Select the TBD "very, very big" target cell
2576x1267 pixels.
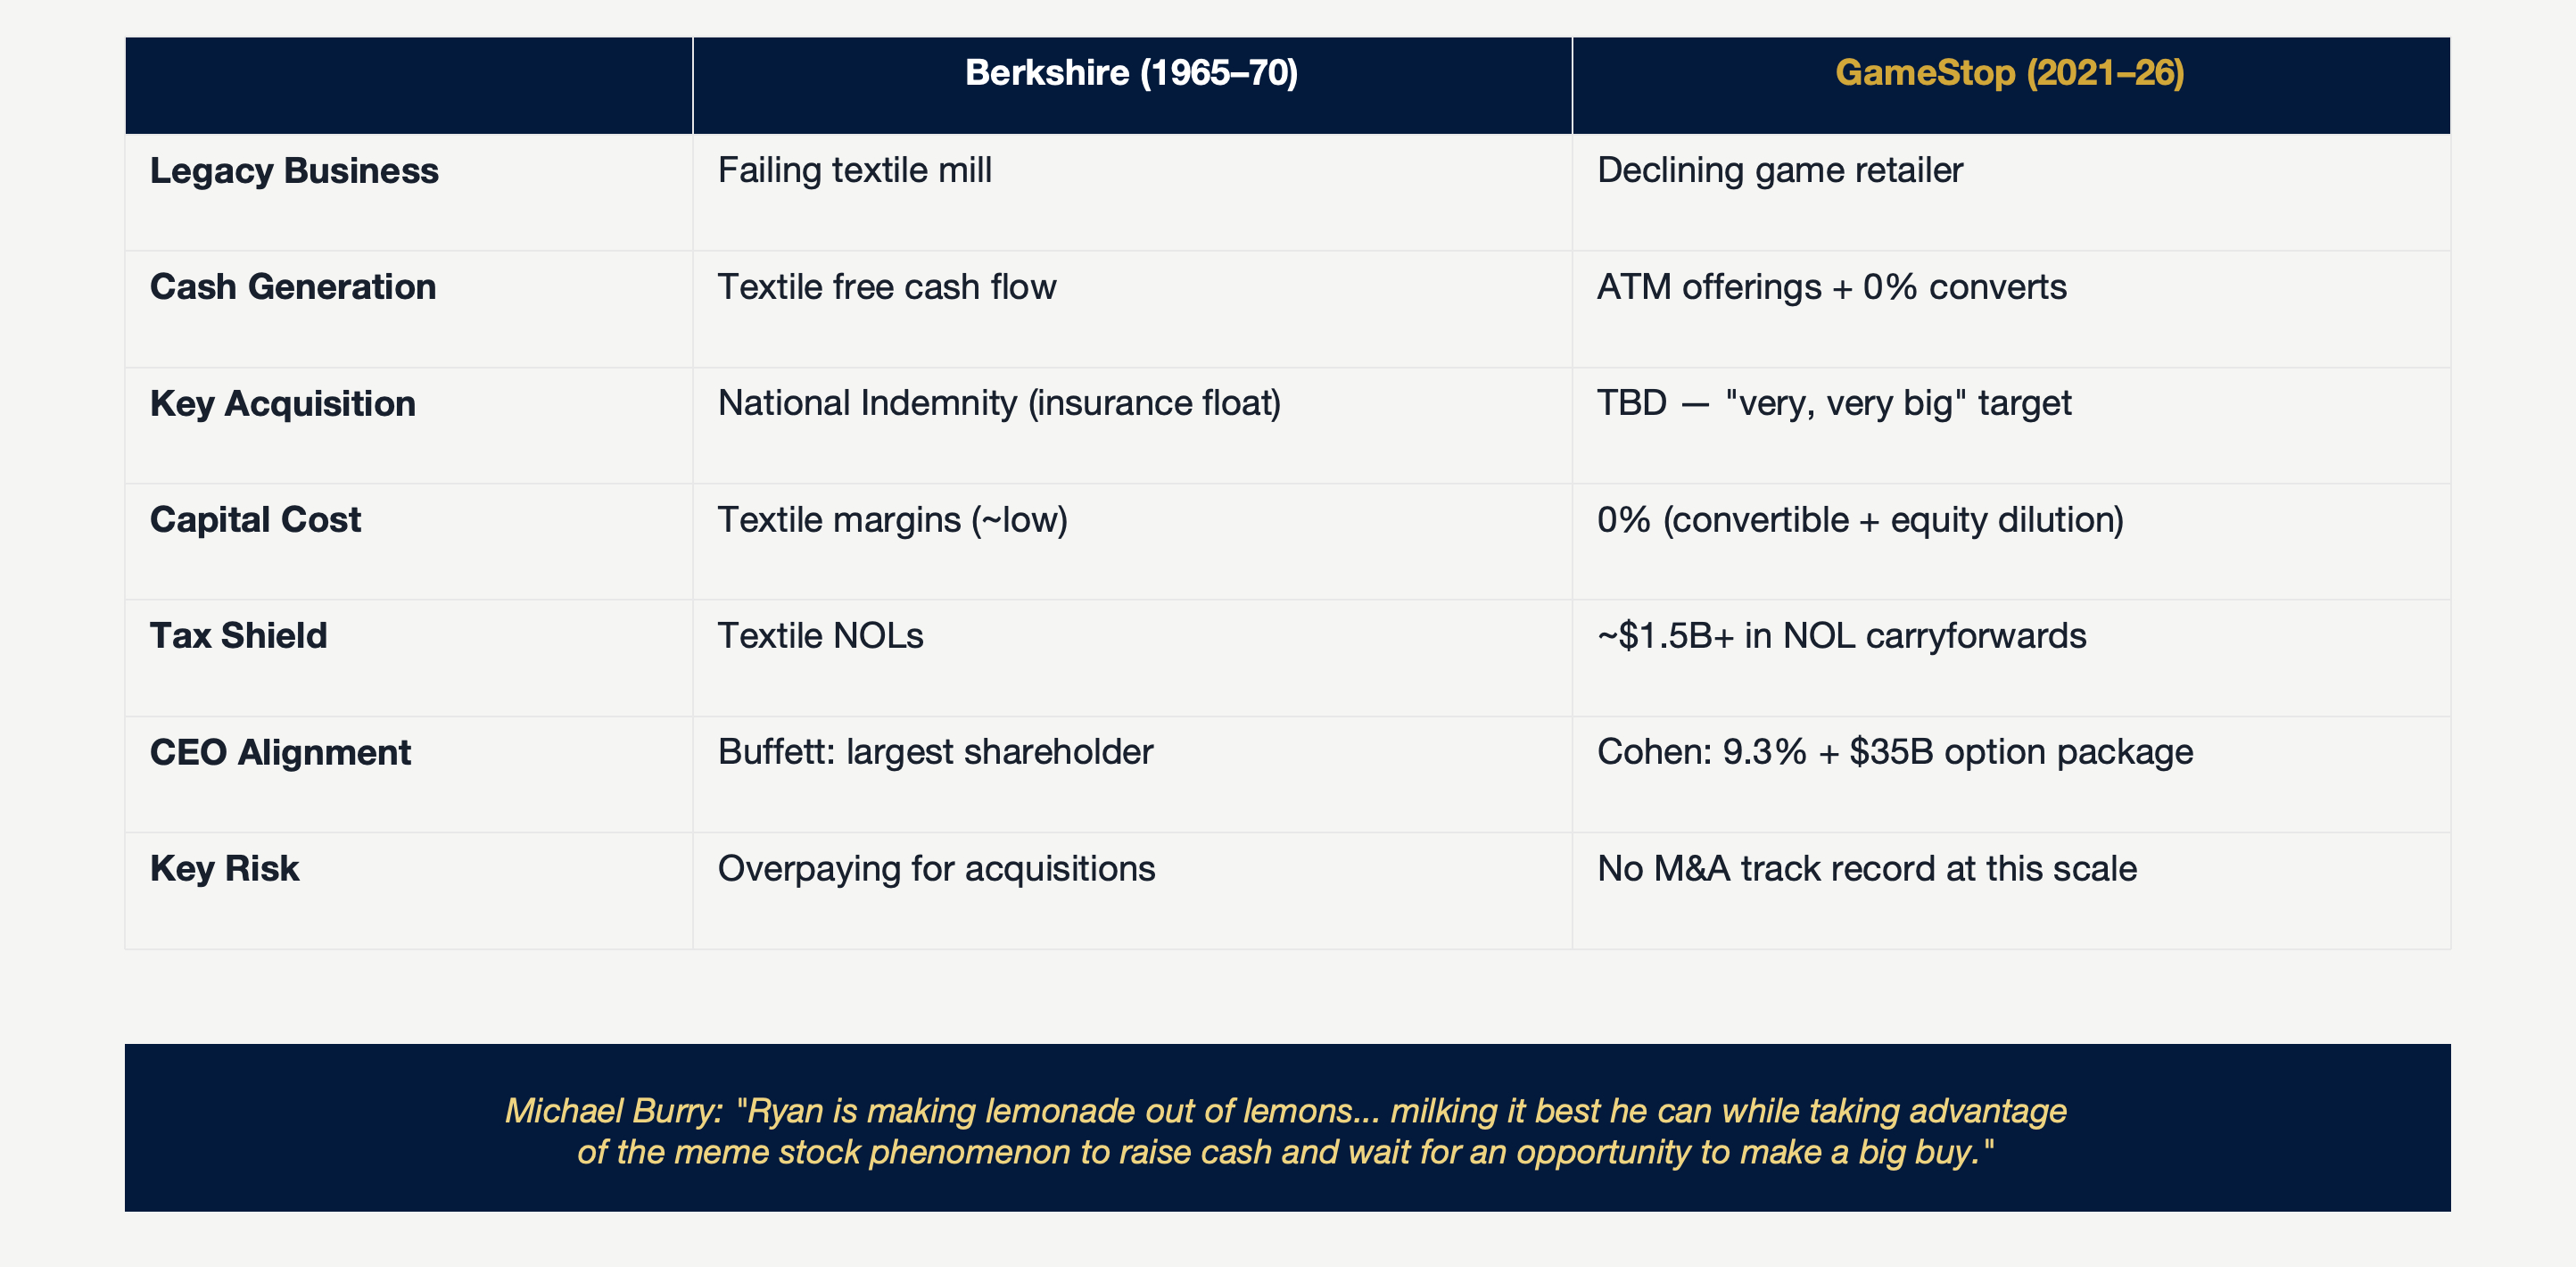[1833, 403]
